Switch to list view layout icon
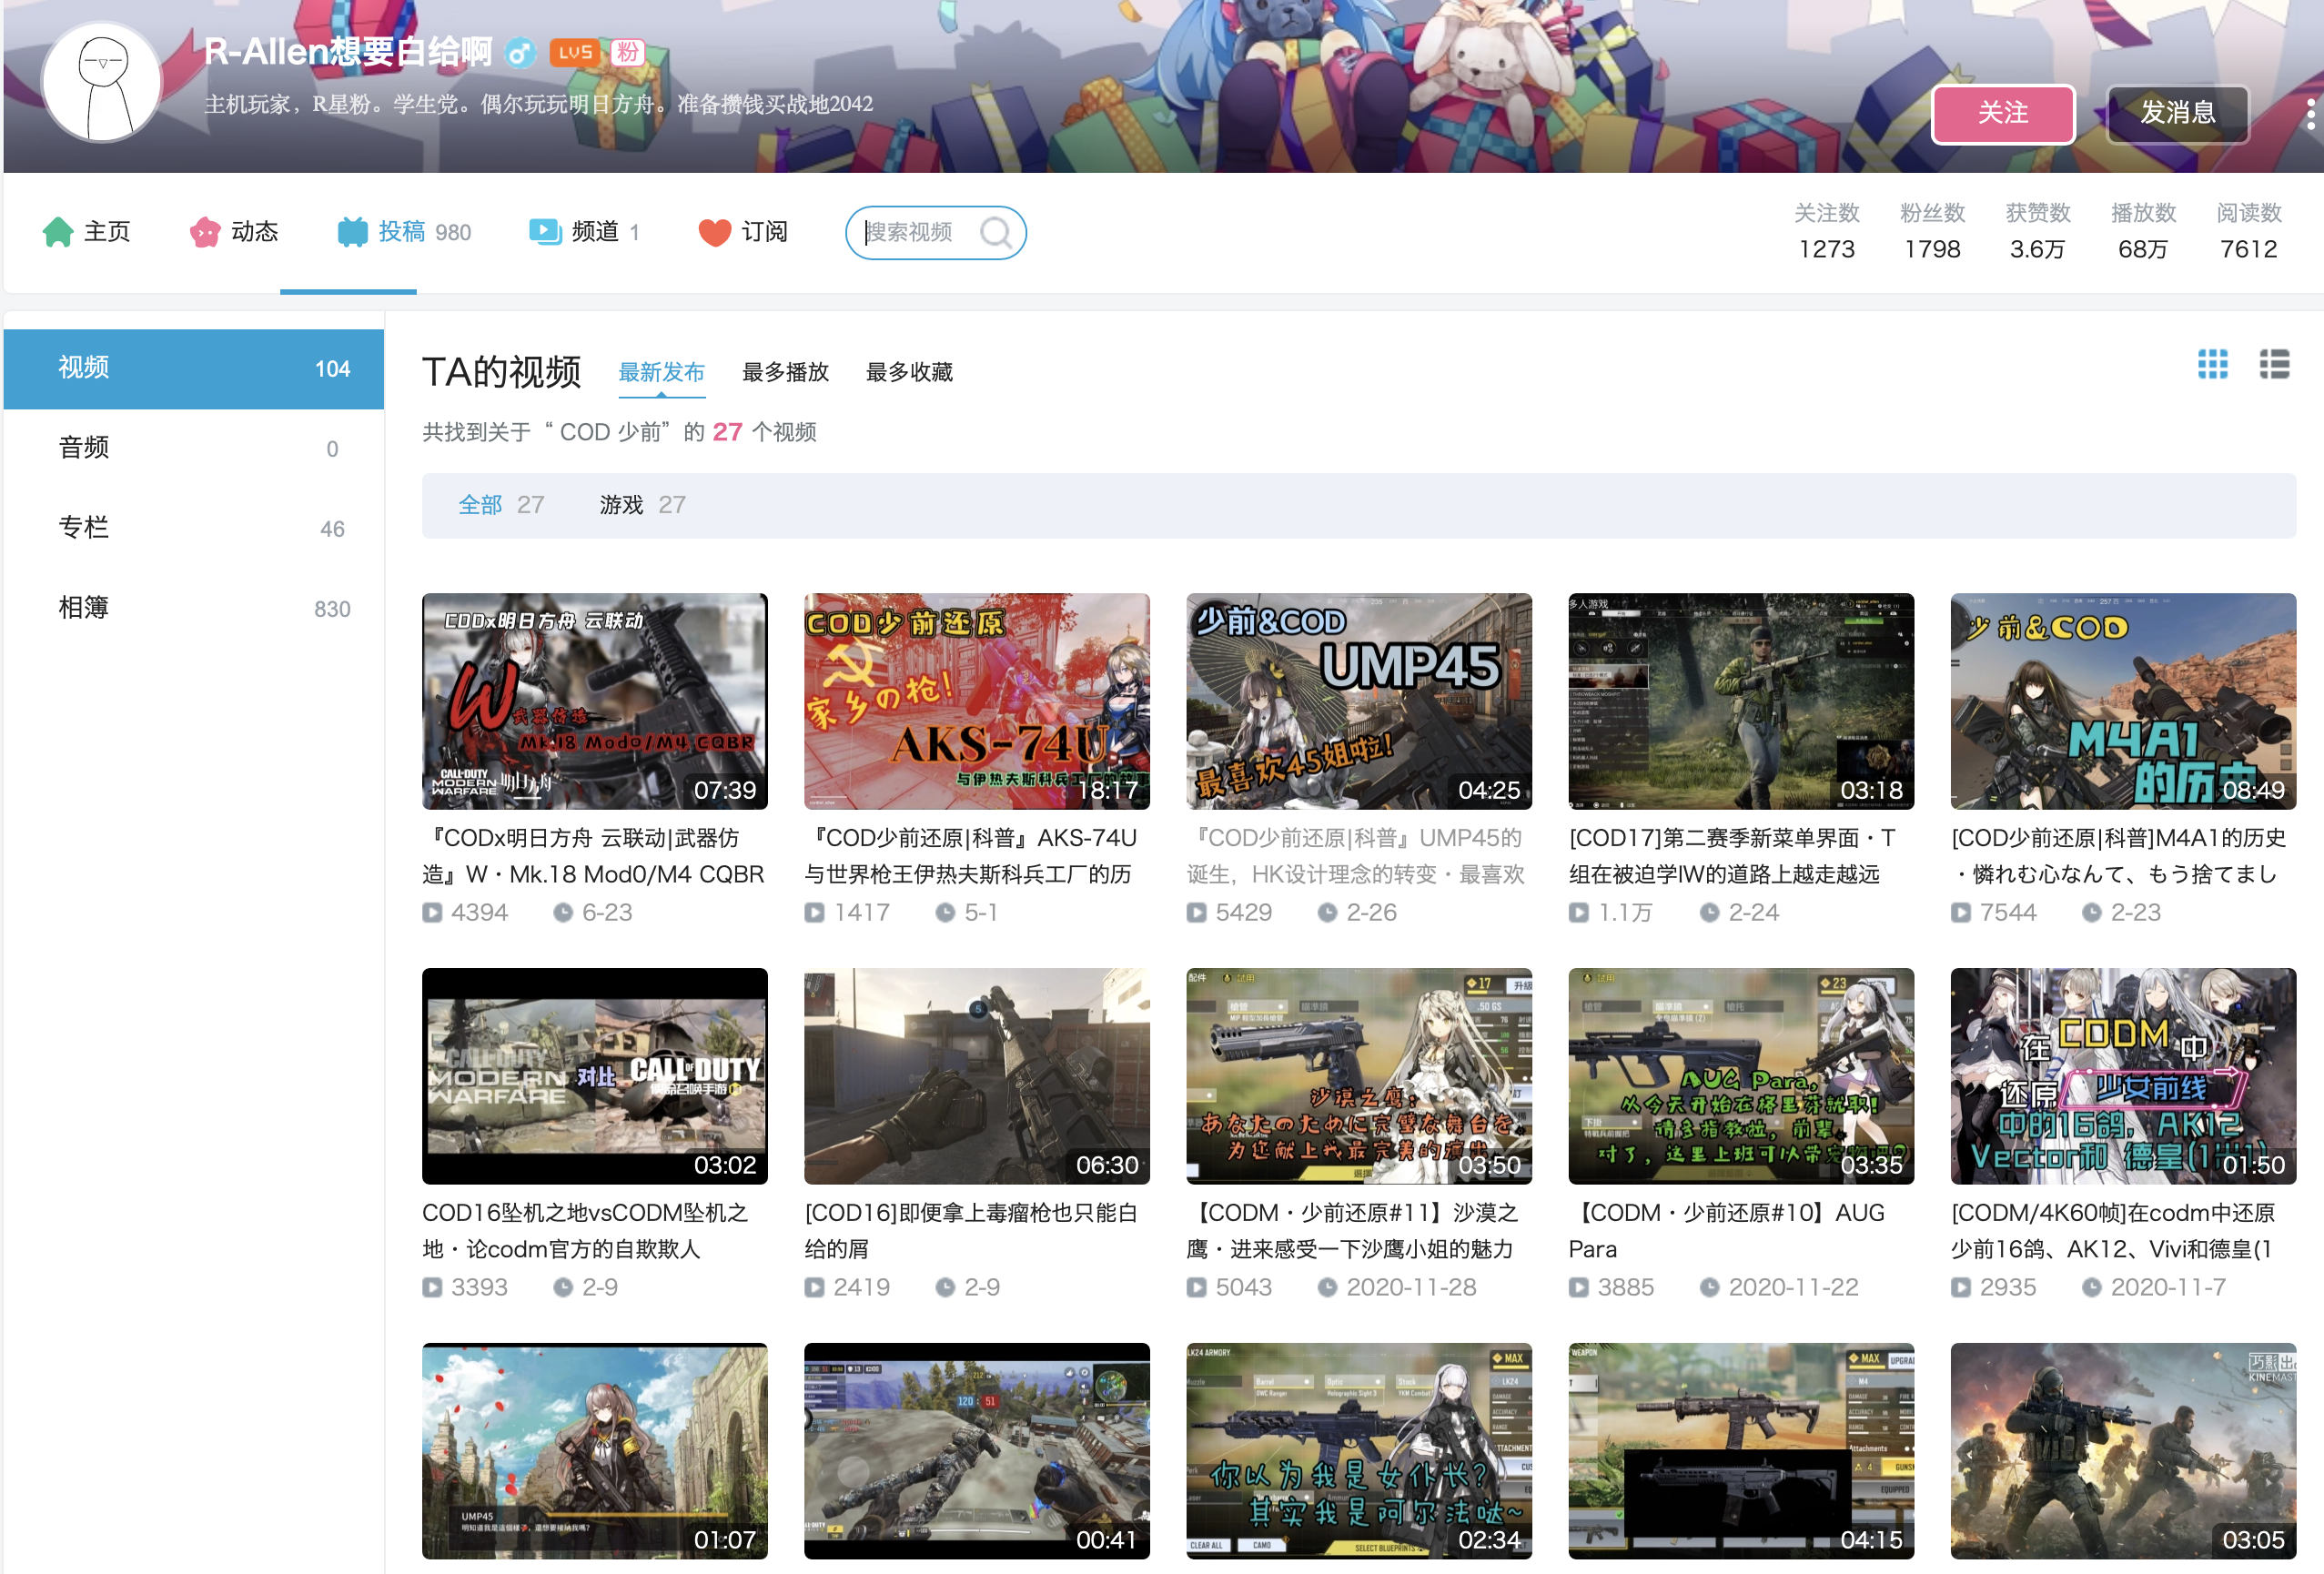2324x1574 pixels. tap(2274, 365)
